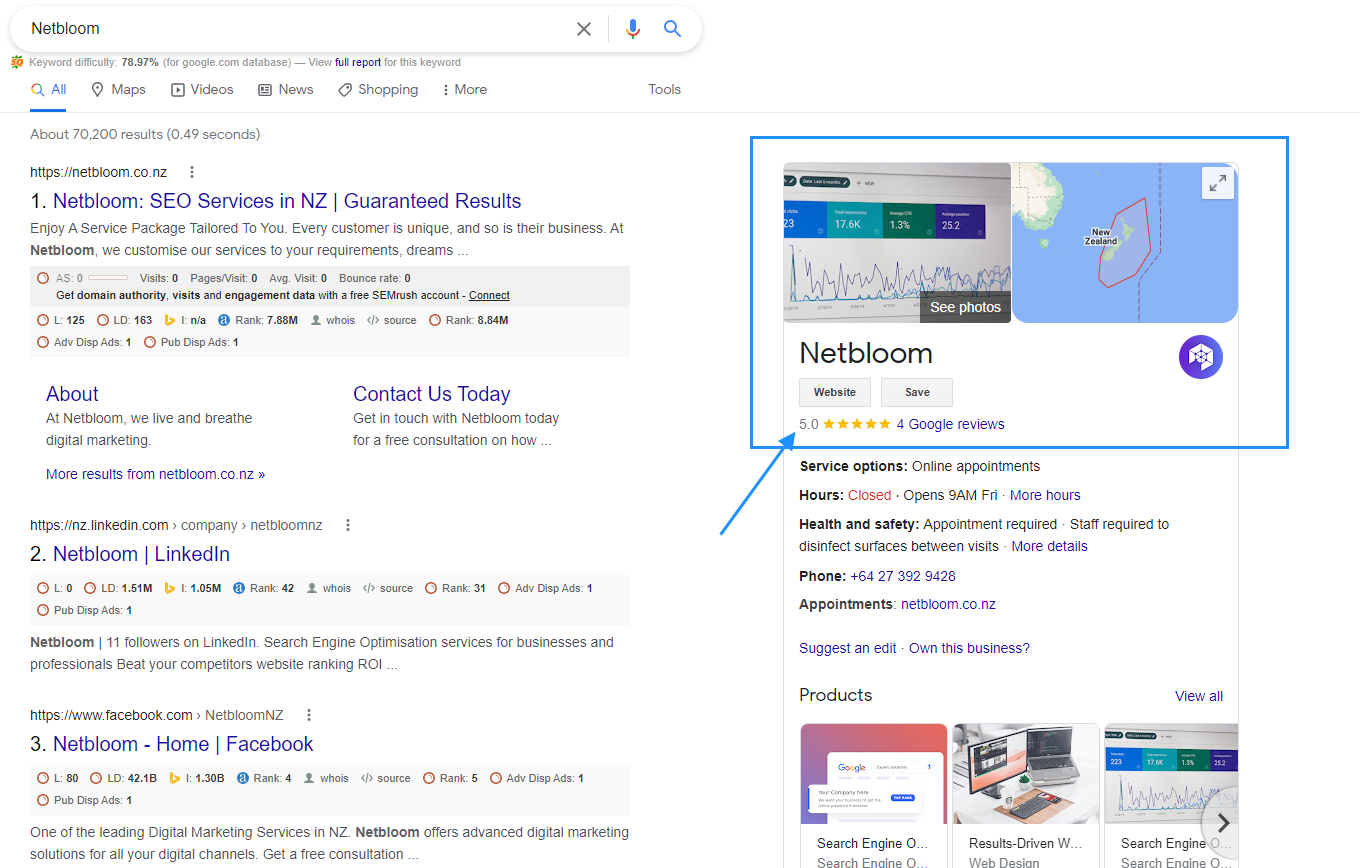
Task: Click the SEMrush icon beside Keyword difficulty
Action: click(17, 62)
